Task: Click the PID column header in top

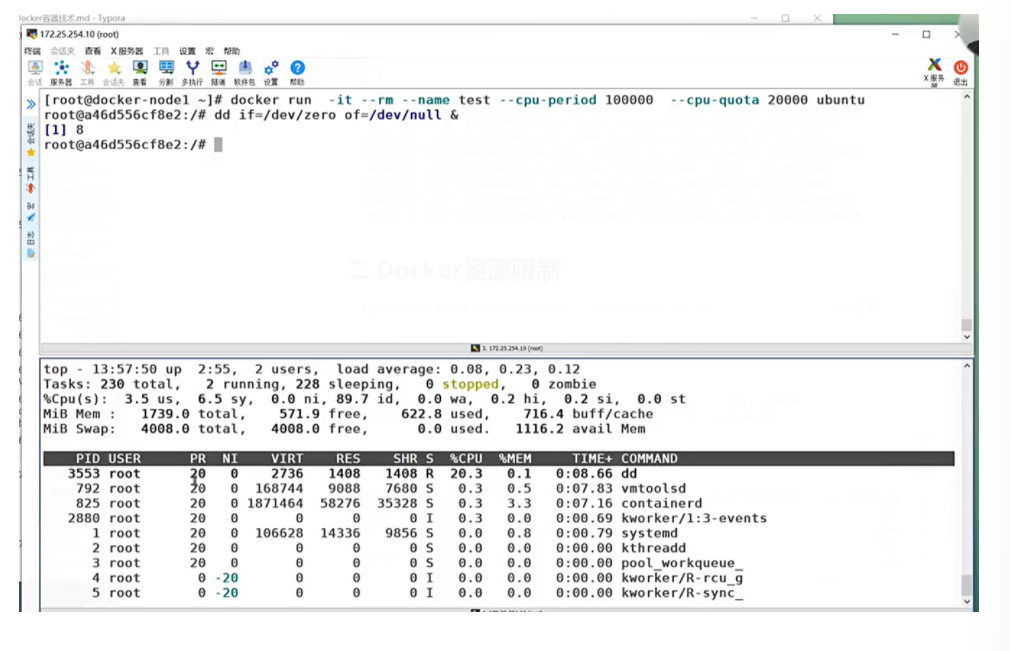Action: click(x=88, y=458)
